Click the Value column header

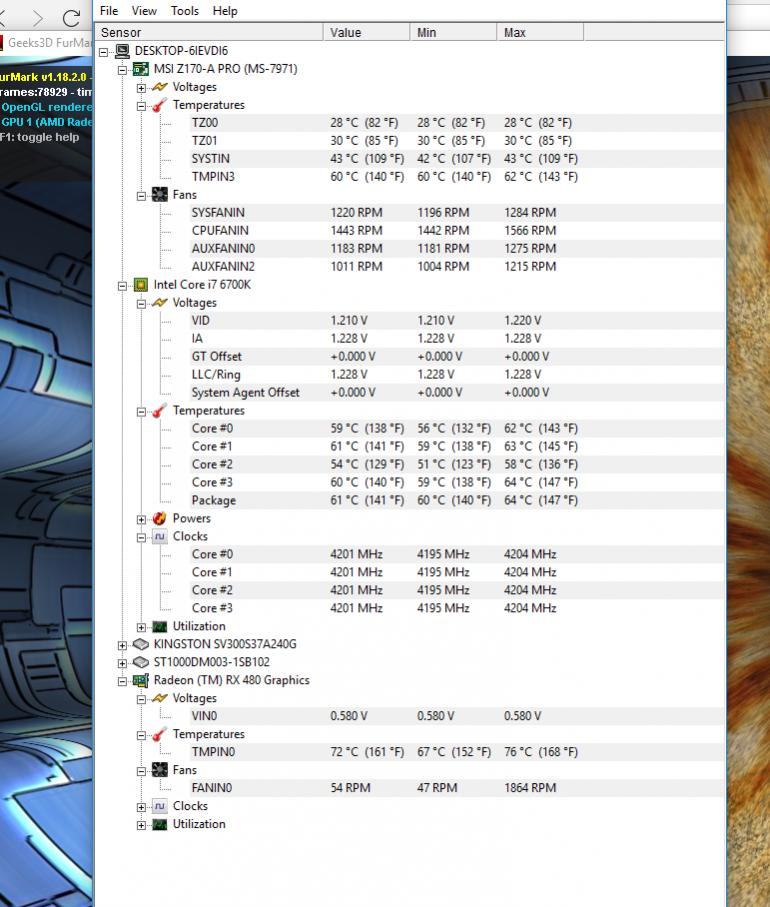[367, 32]
